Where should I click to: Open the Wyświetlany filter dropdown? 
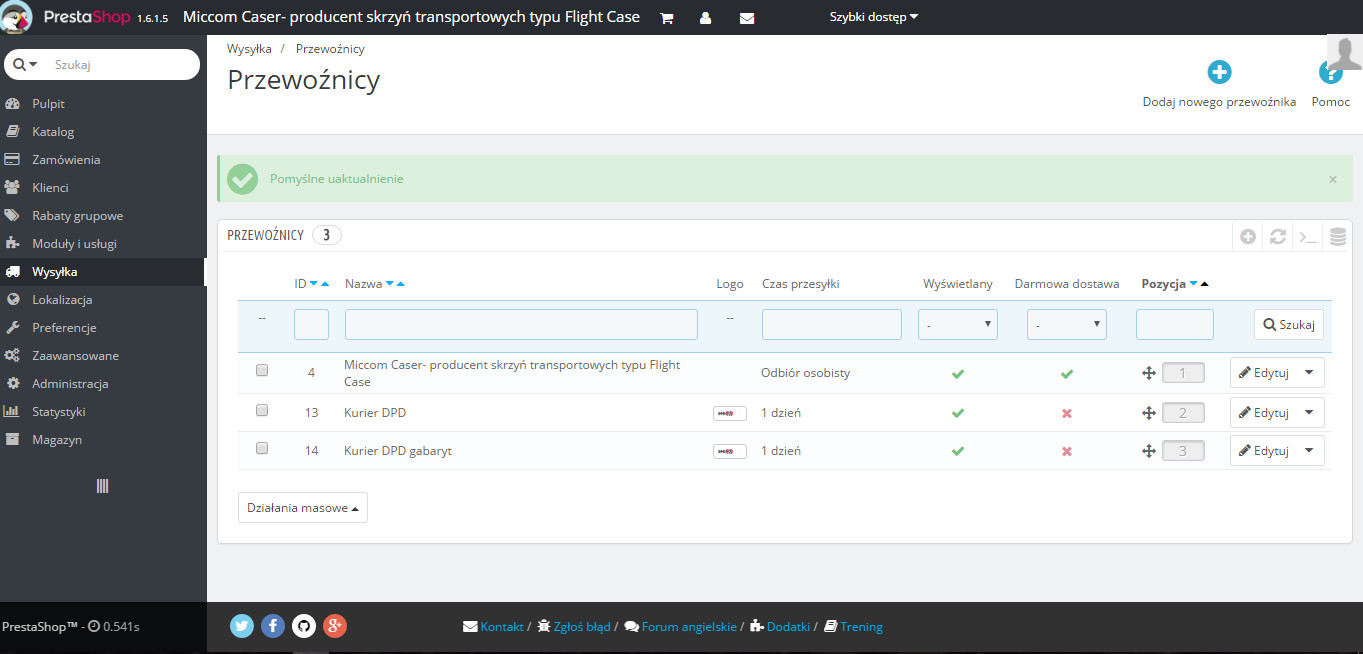(x=957, y=324)
